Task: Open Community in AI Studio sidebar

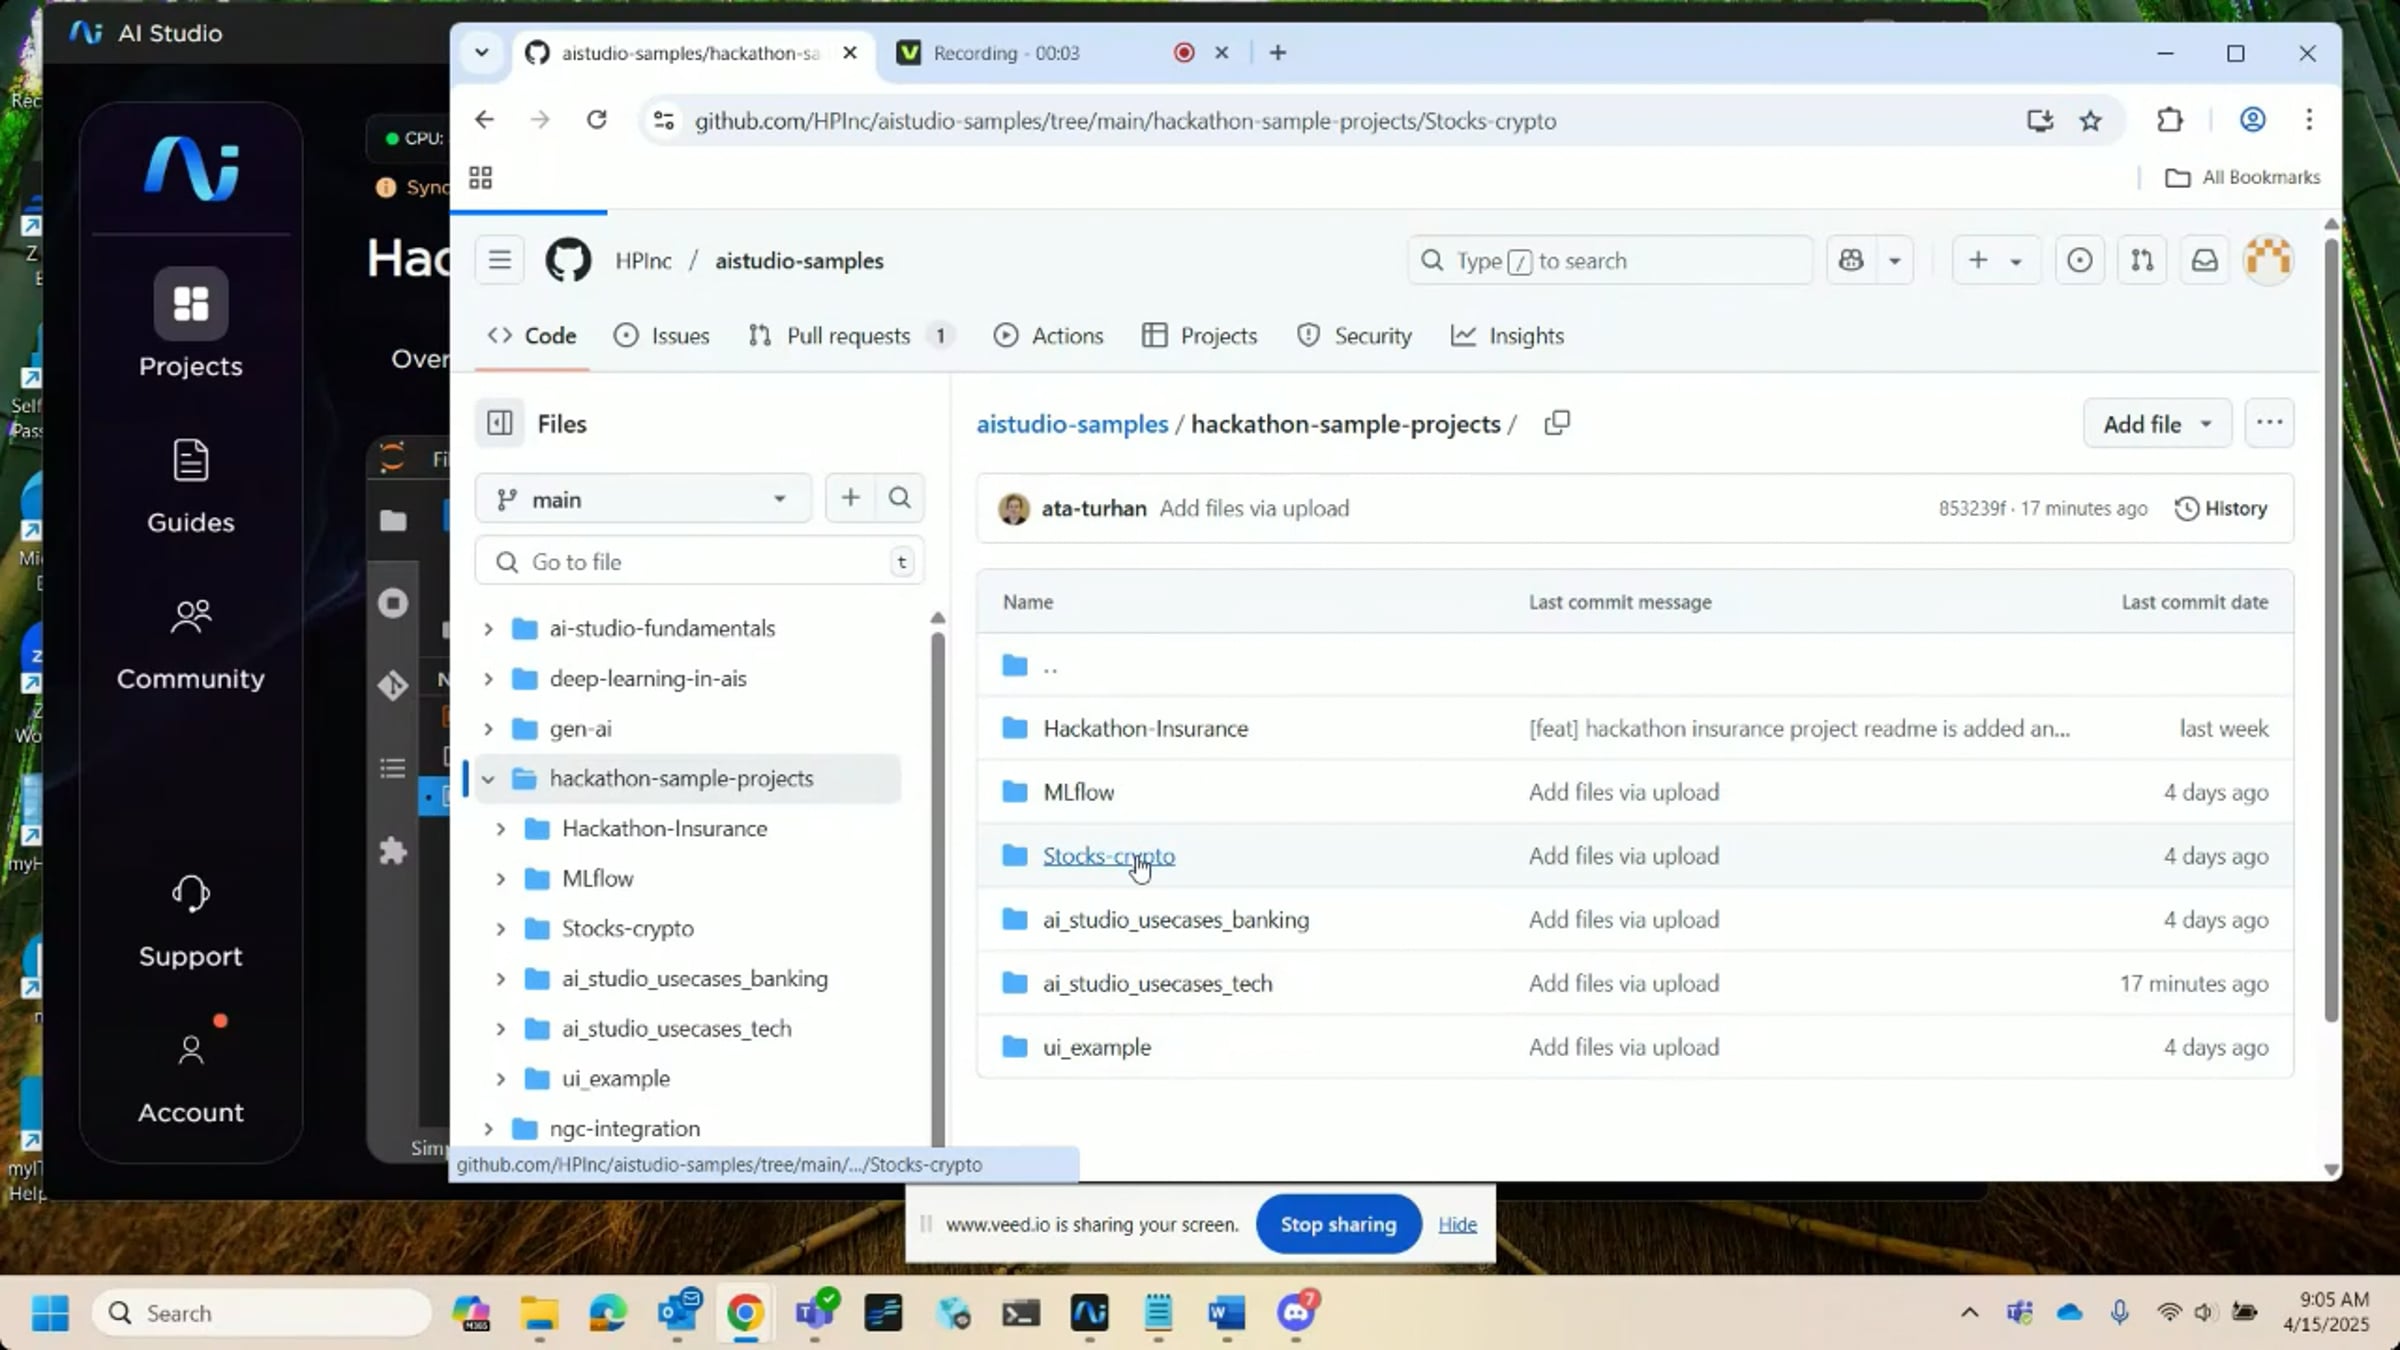Action: coord(191,645)
